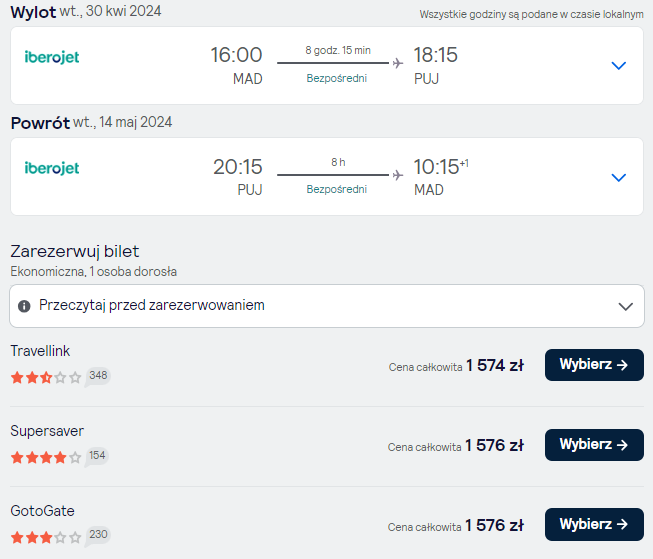Pick GotoGate offer via Wybierz button
Viewport: 653px width, 559px height.
pyautogui.click(x=594, y=524)
